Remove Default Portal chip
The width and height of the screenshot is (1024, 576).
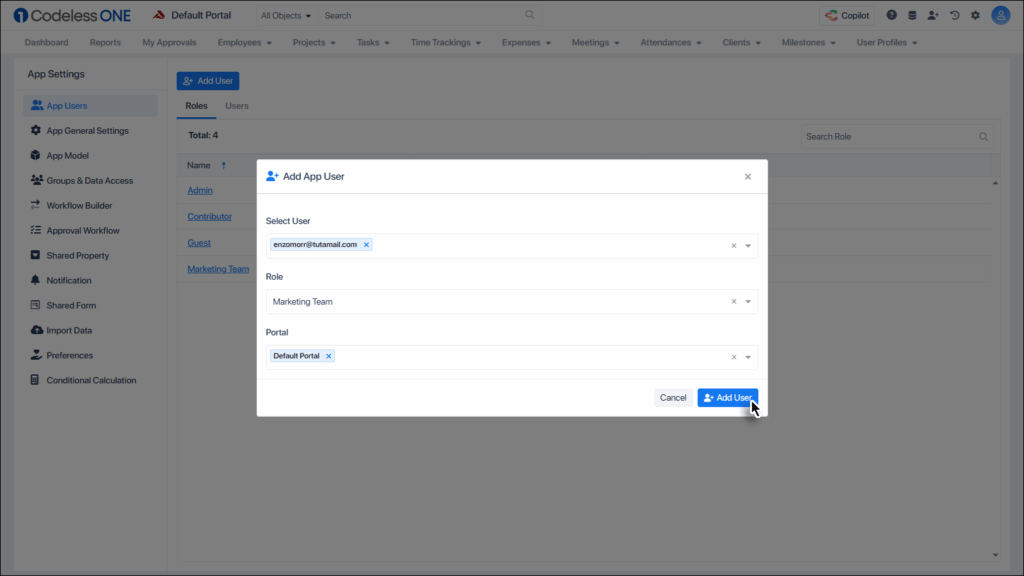328,356
